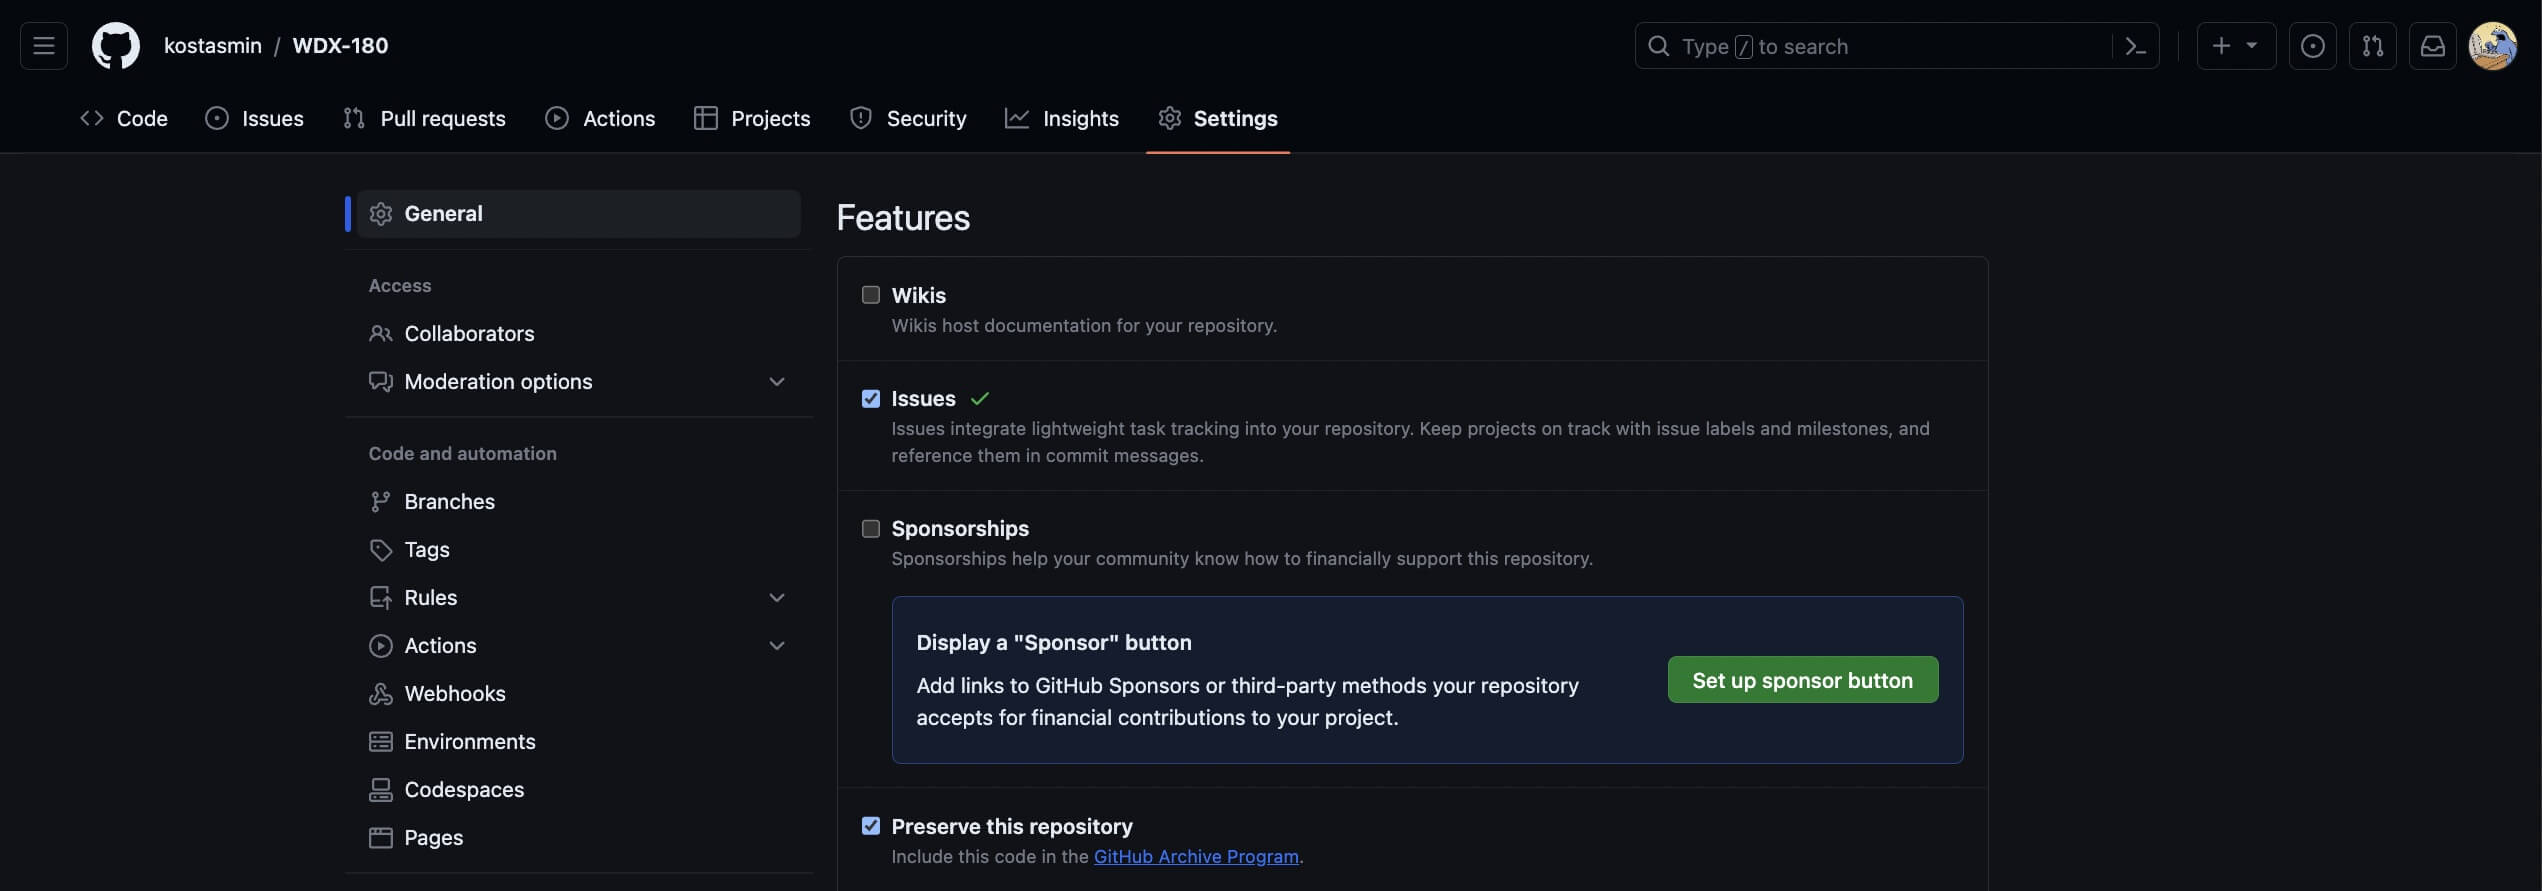Viewport: 2542px width, 891px height.
Task: Click the plus create new icon
Action: 2221,46
